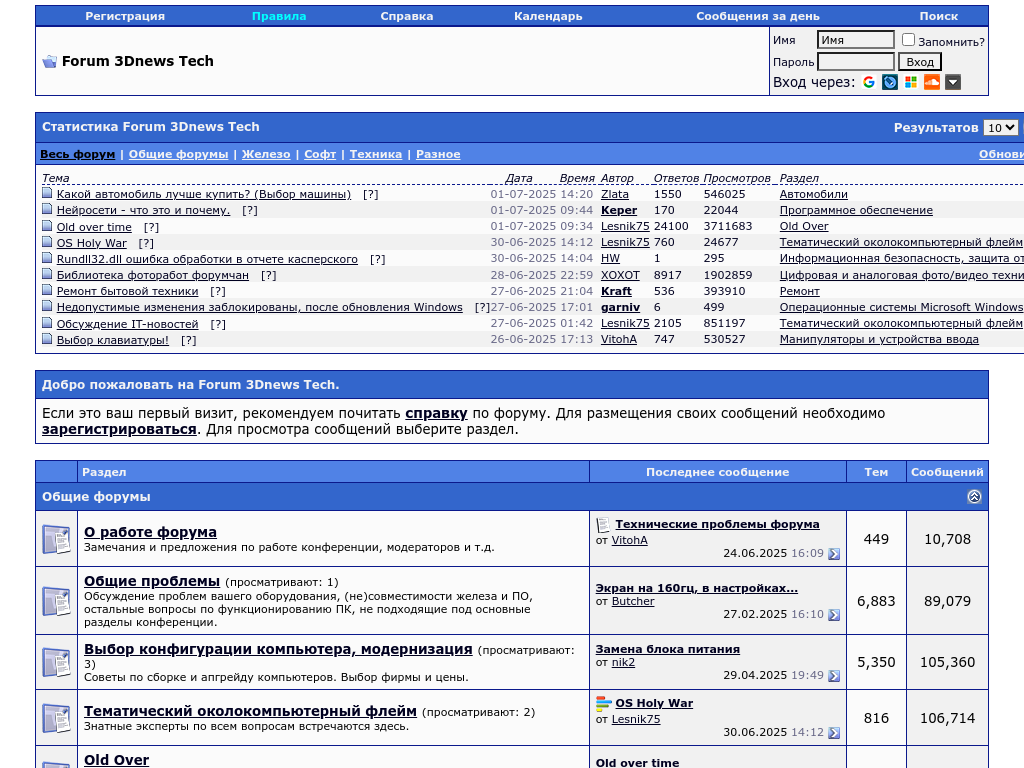The height and width of the screenshot is (768, 1024).
Task: Click the Тем count 6,883
Action: (876, 601)
